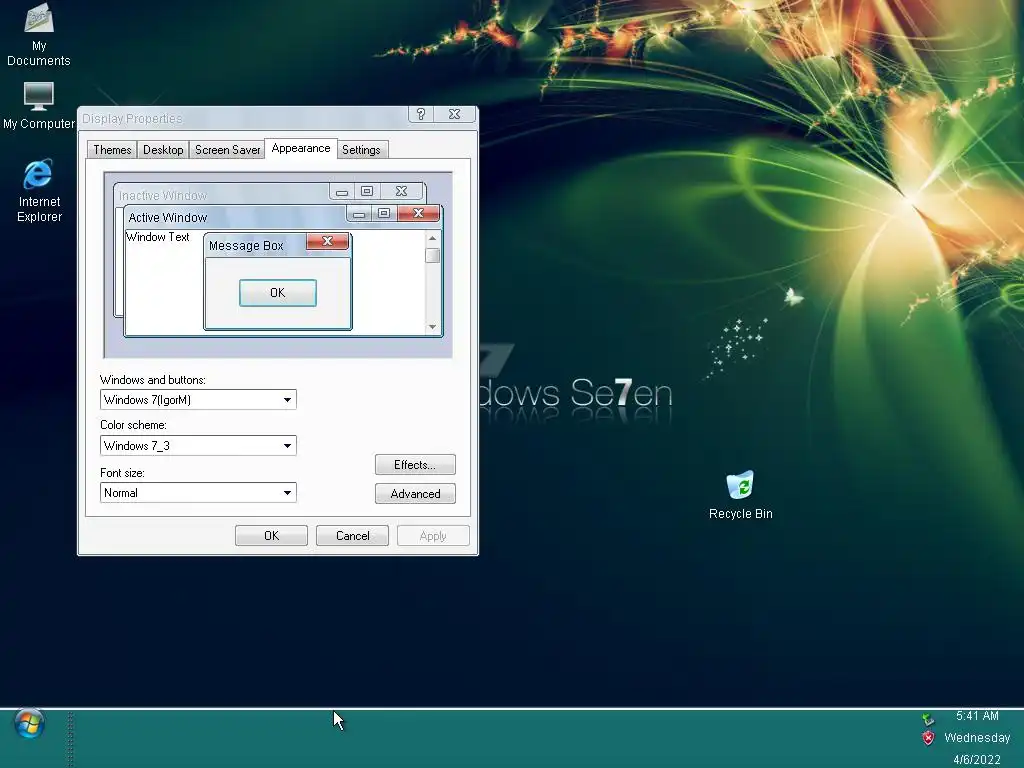Switch to the Desktop tab

click(x=163, y=150)
